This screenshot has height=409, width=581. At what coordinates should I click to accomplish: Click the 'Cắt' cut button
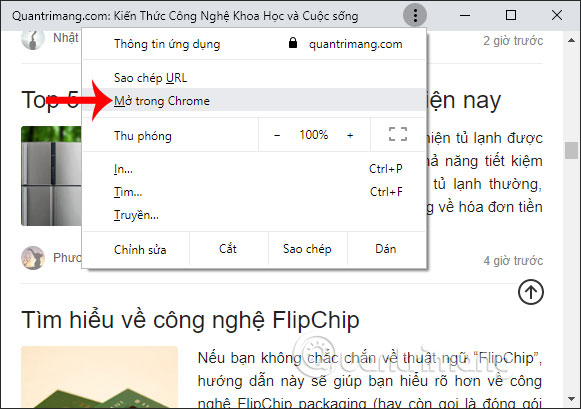[228, 249]
